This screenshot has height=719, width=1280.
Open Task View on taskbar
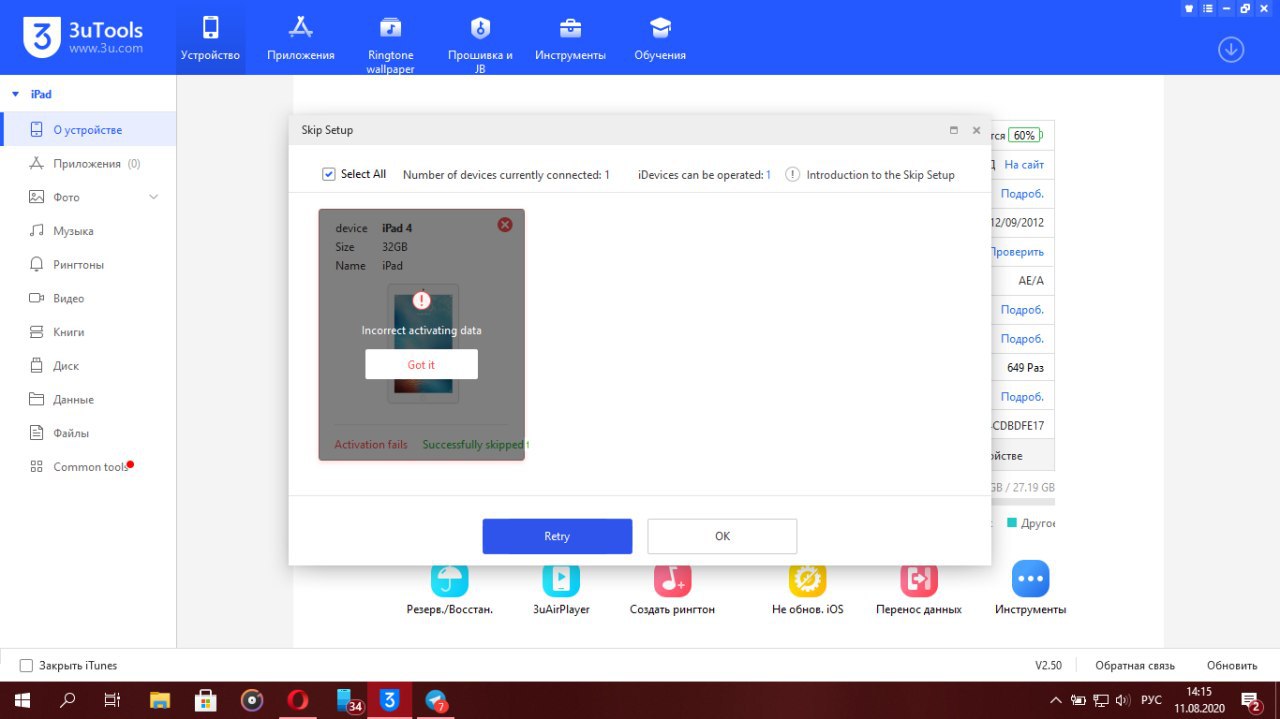point(113,700)
